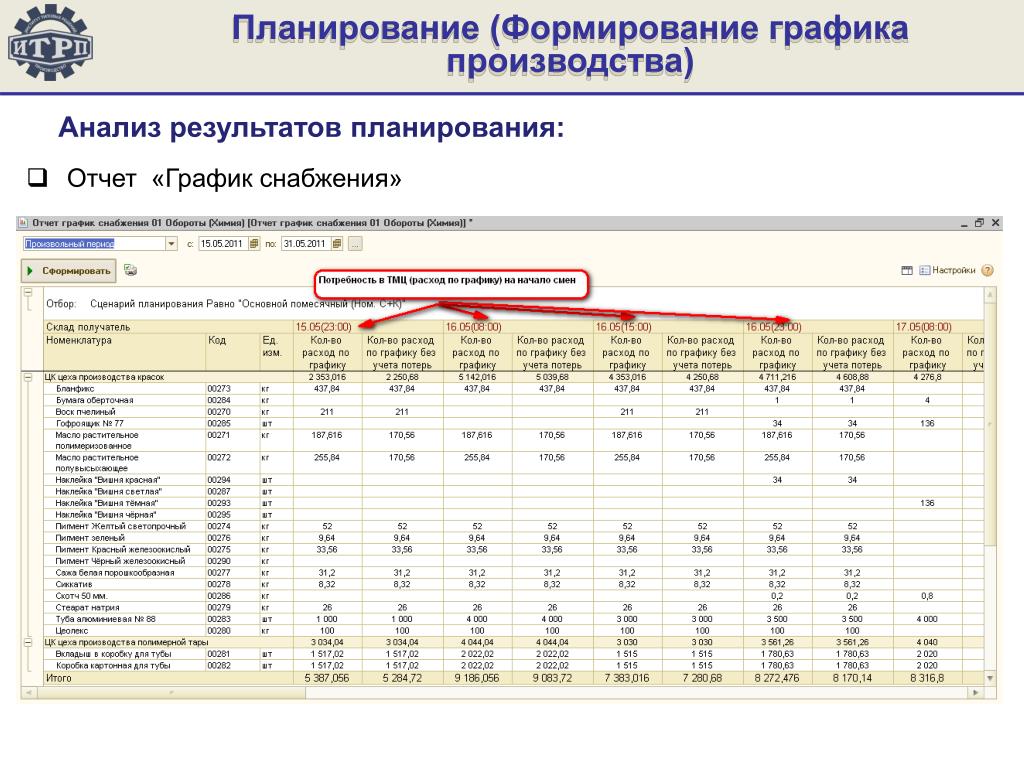Screen dimensions: 1024x768
Task: Select row Масло растительное полимеризованное
Action: tap(97, 440)
